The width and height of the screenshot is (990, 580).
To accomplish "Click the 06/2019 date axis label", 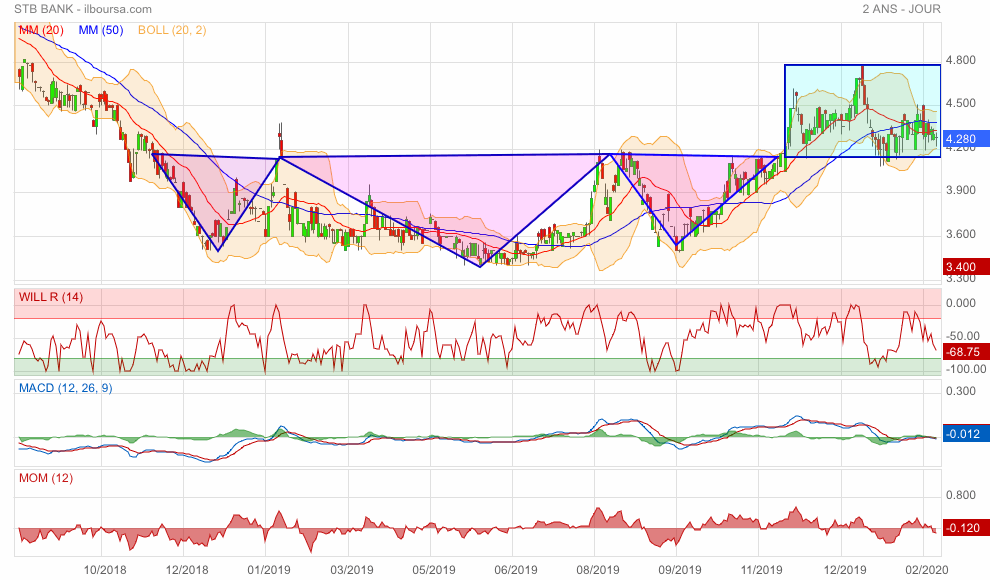I will 516,570.
